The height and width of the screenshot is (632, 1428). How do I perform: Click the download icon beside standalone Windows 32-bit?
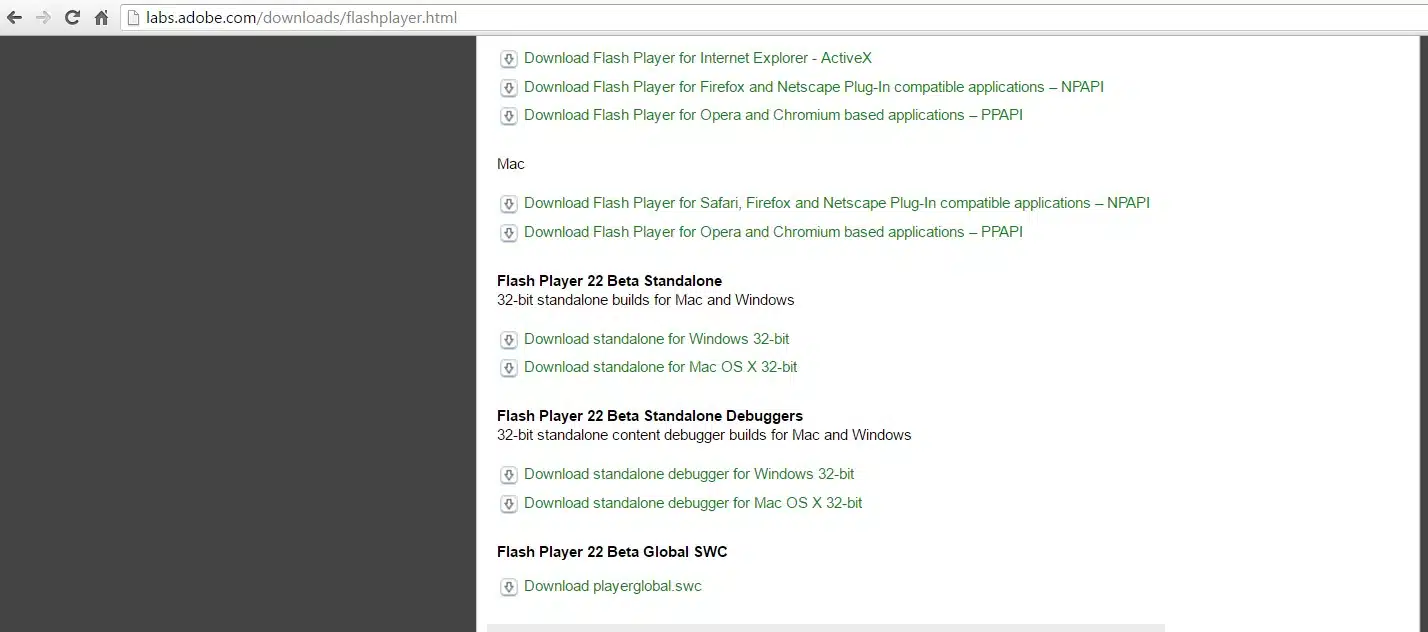[508, 340]
